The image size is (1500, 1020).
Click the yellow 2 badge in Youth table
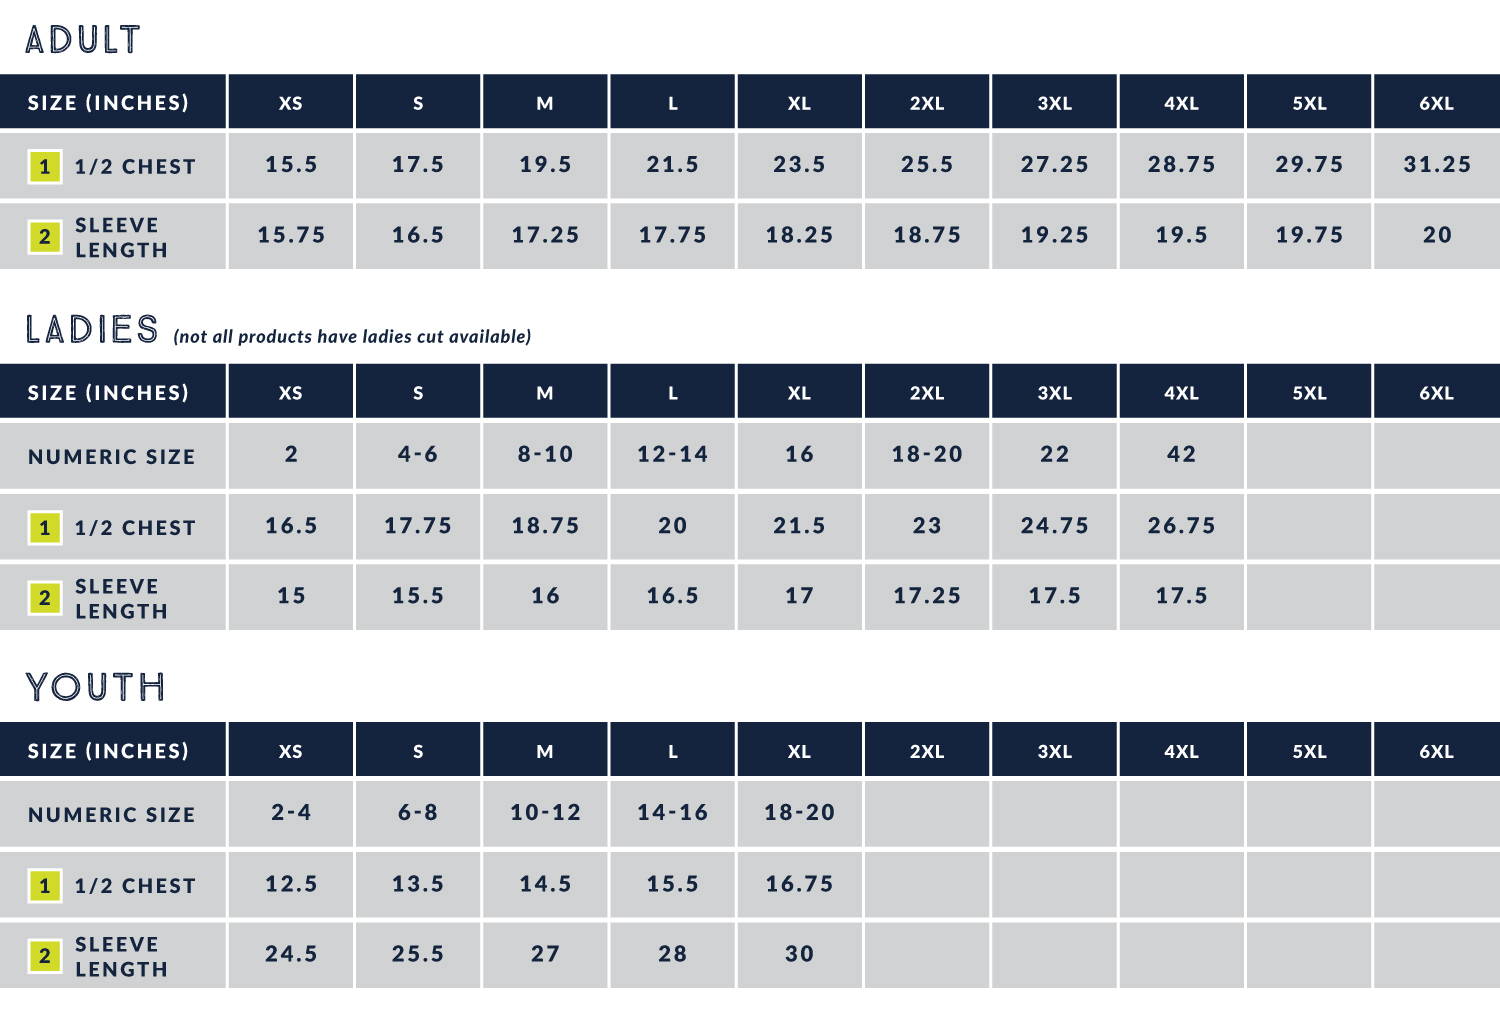44,956
